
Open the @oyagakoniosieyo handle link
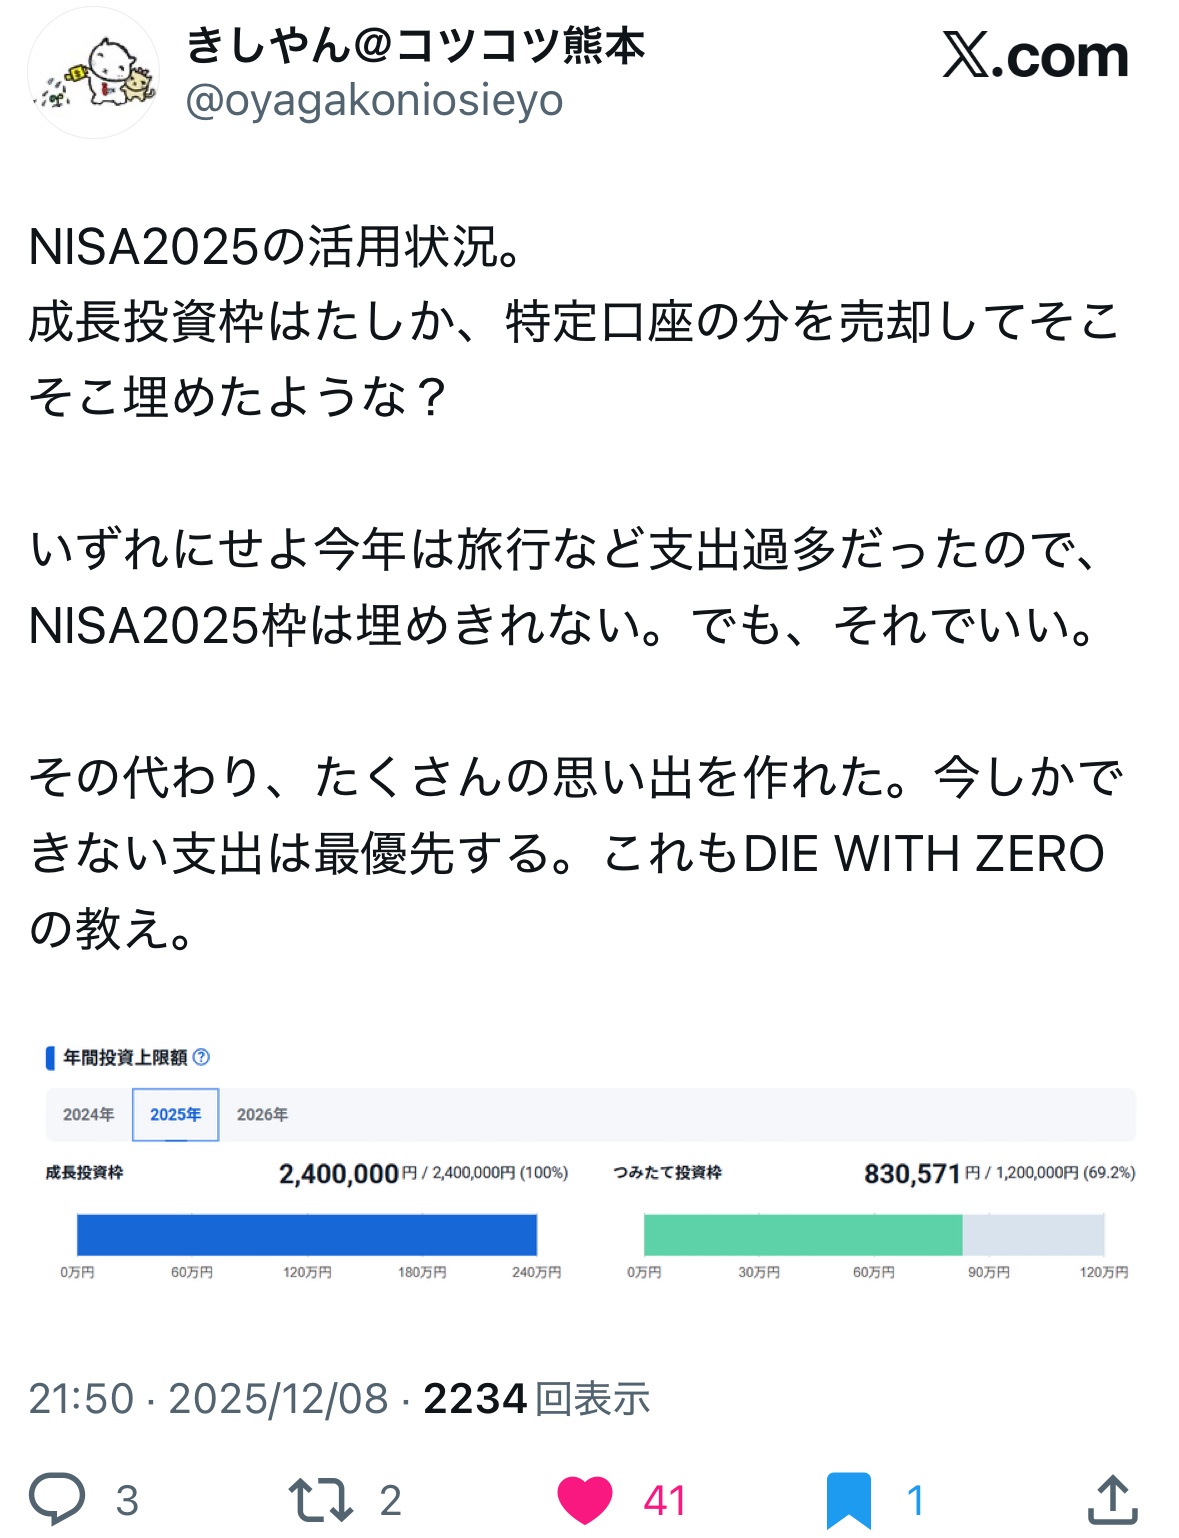tap(375, 100)
